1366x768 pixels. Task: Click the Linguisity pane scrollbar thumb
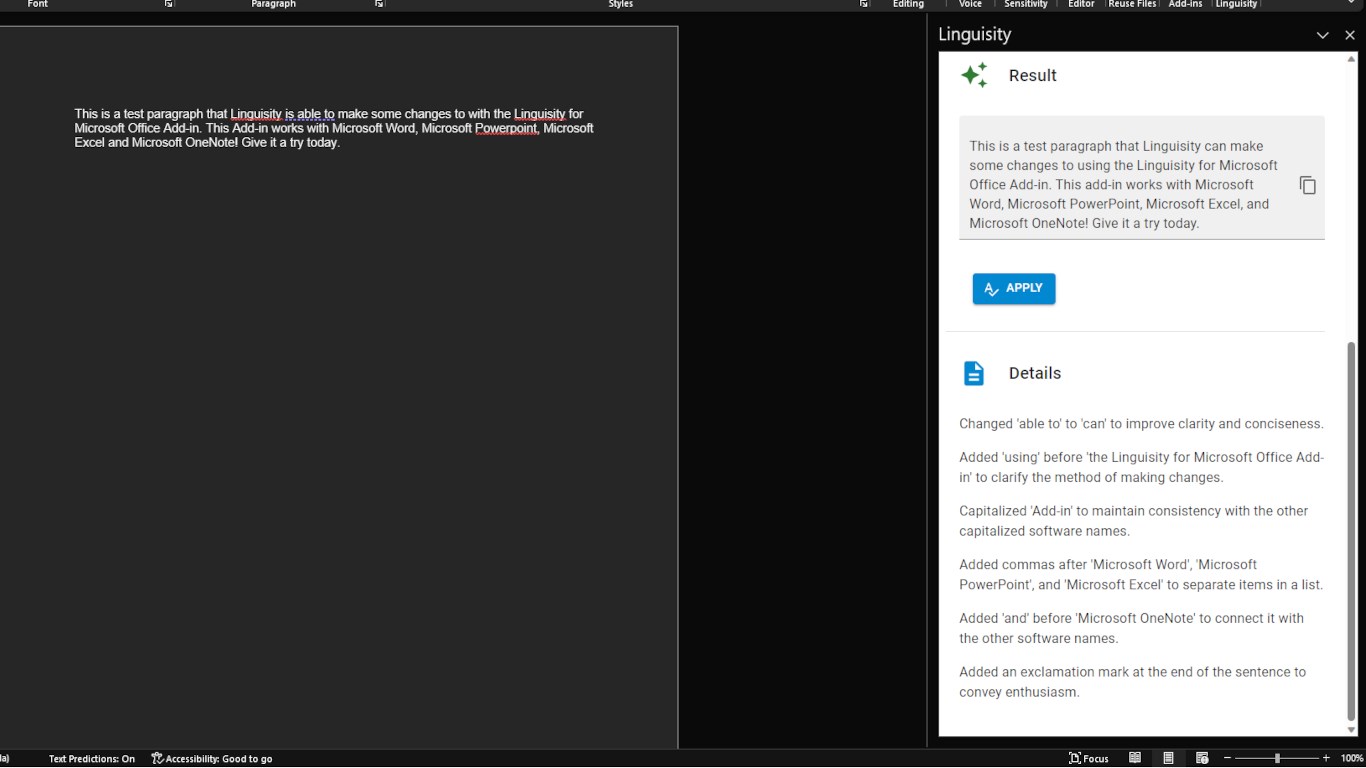1352,531
